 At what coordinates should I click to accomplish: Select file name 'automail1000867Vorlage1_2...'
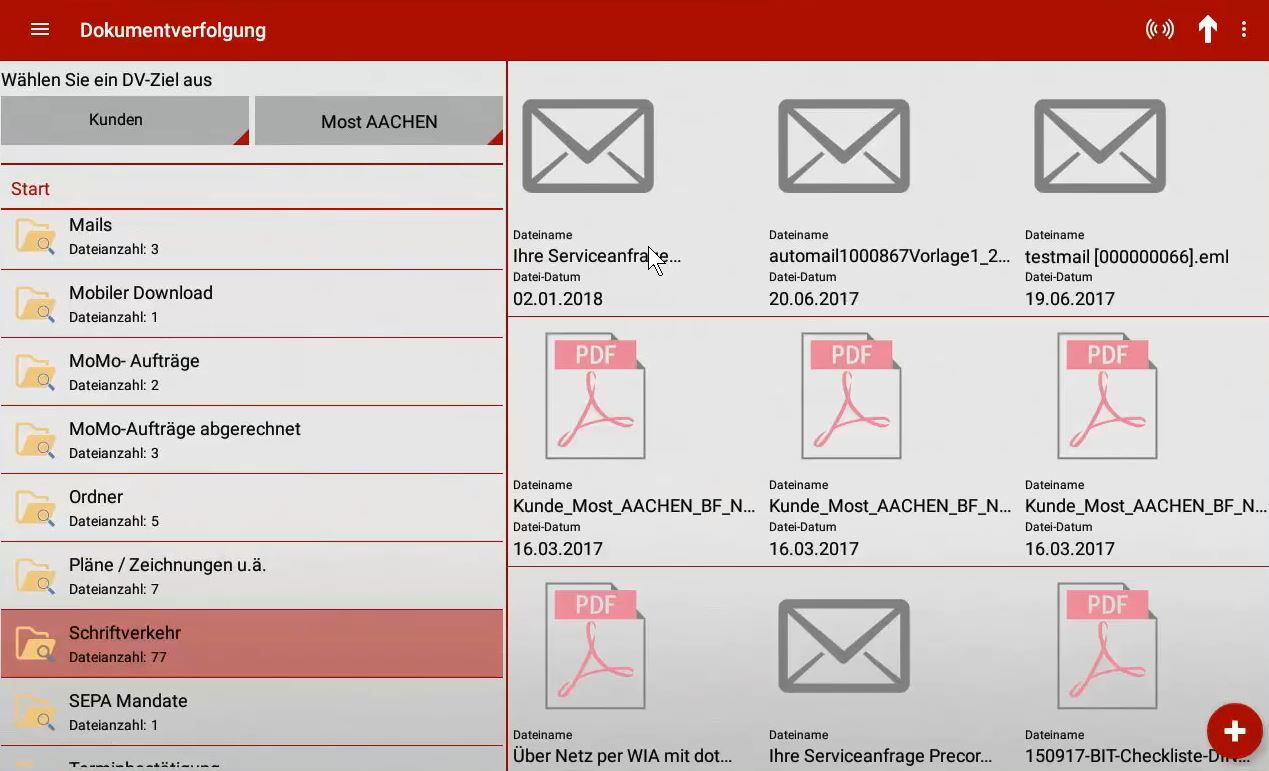click(889, 256)
